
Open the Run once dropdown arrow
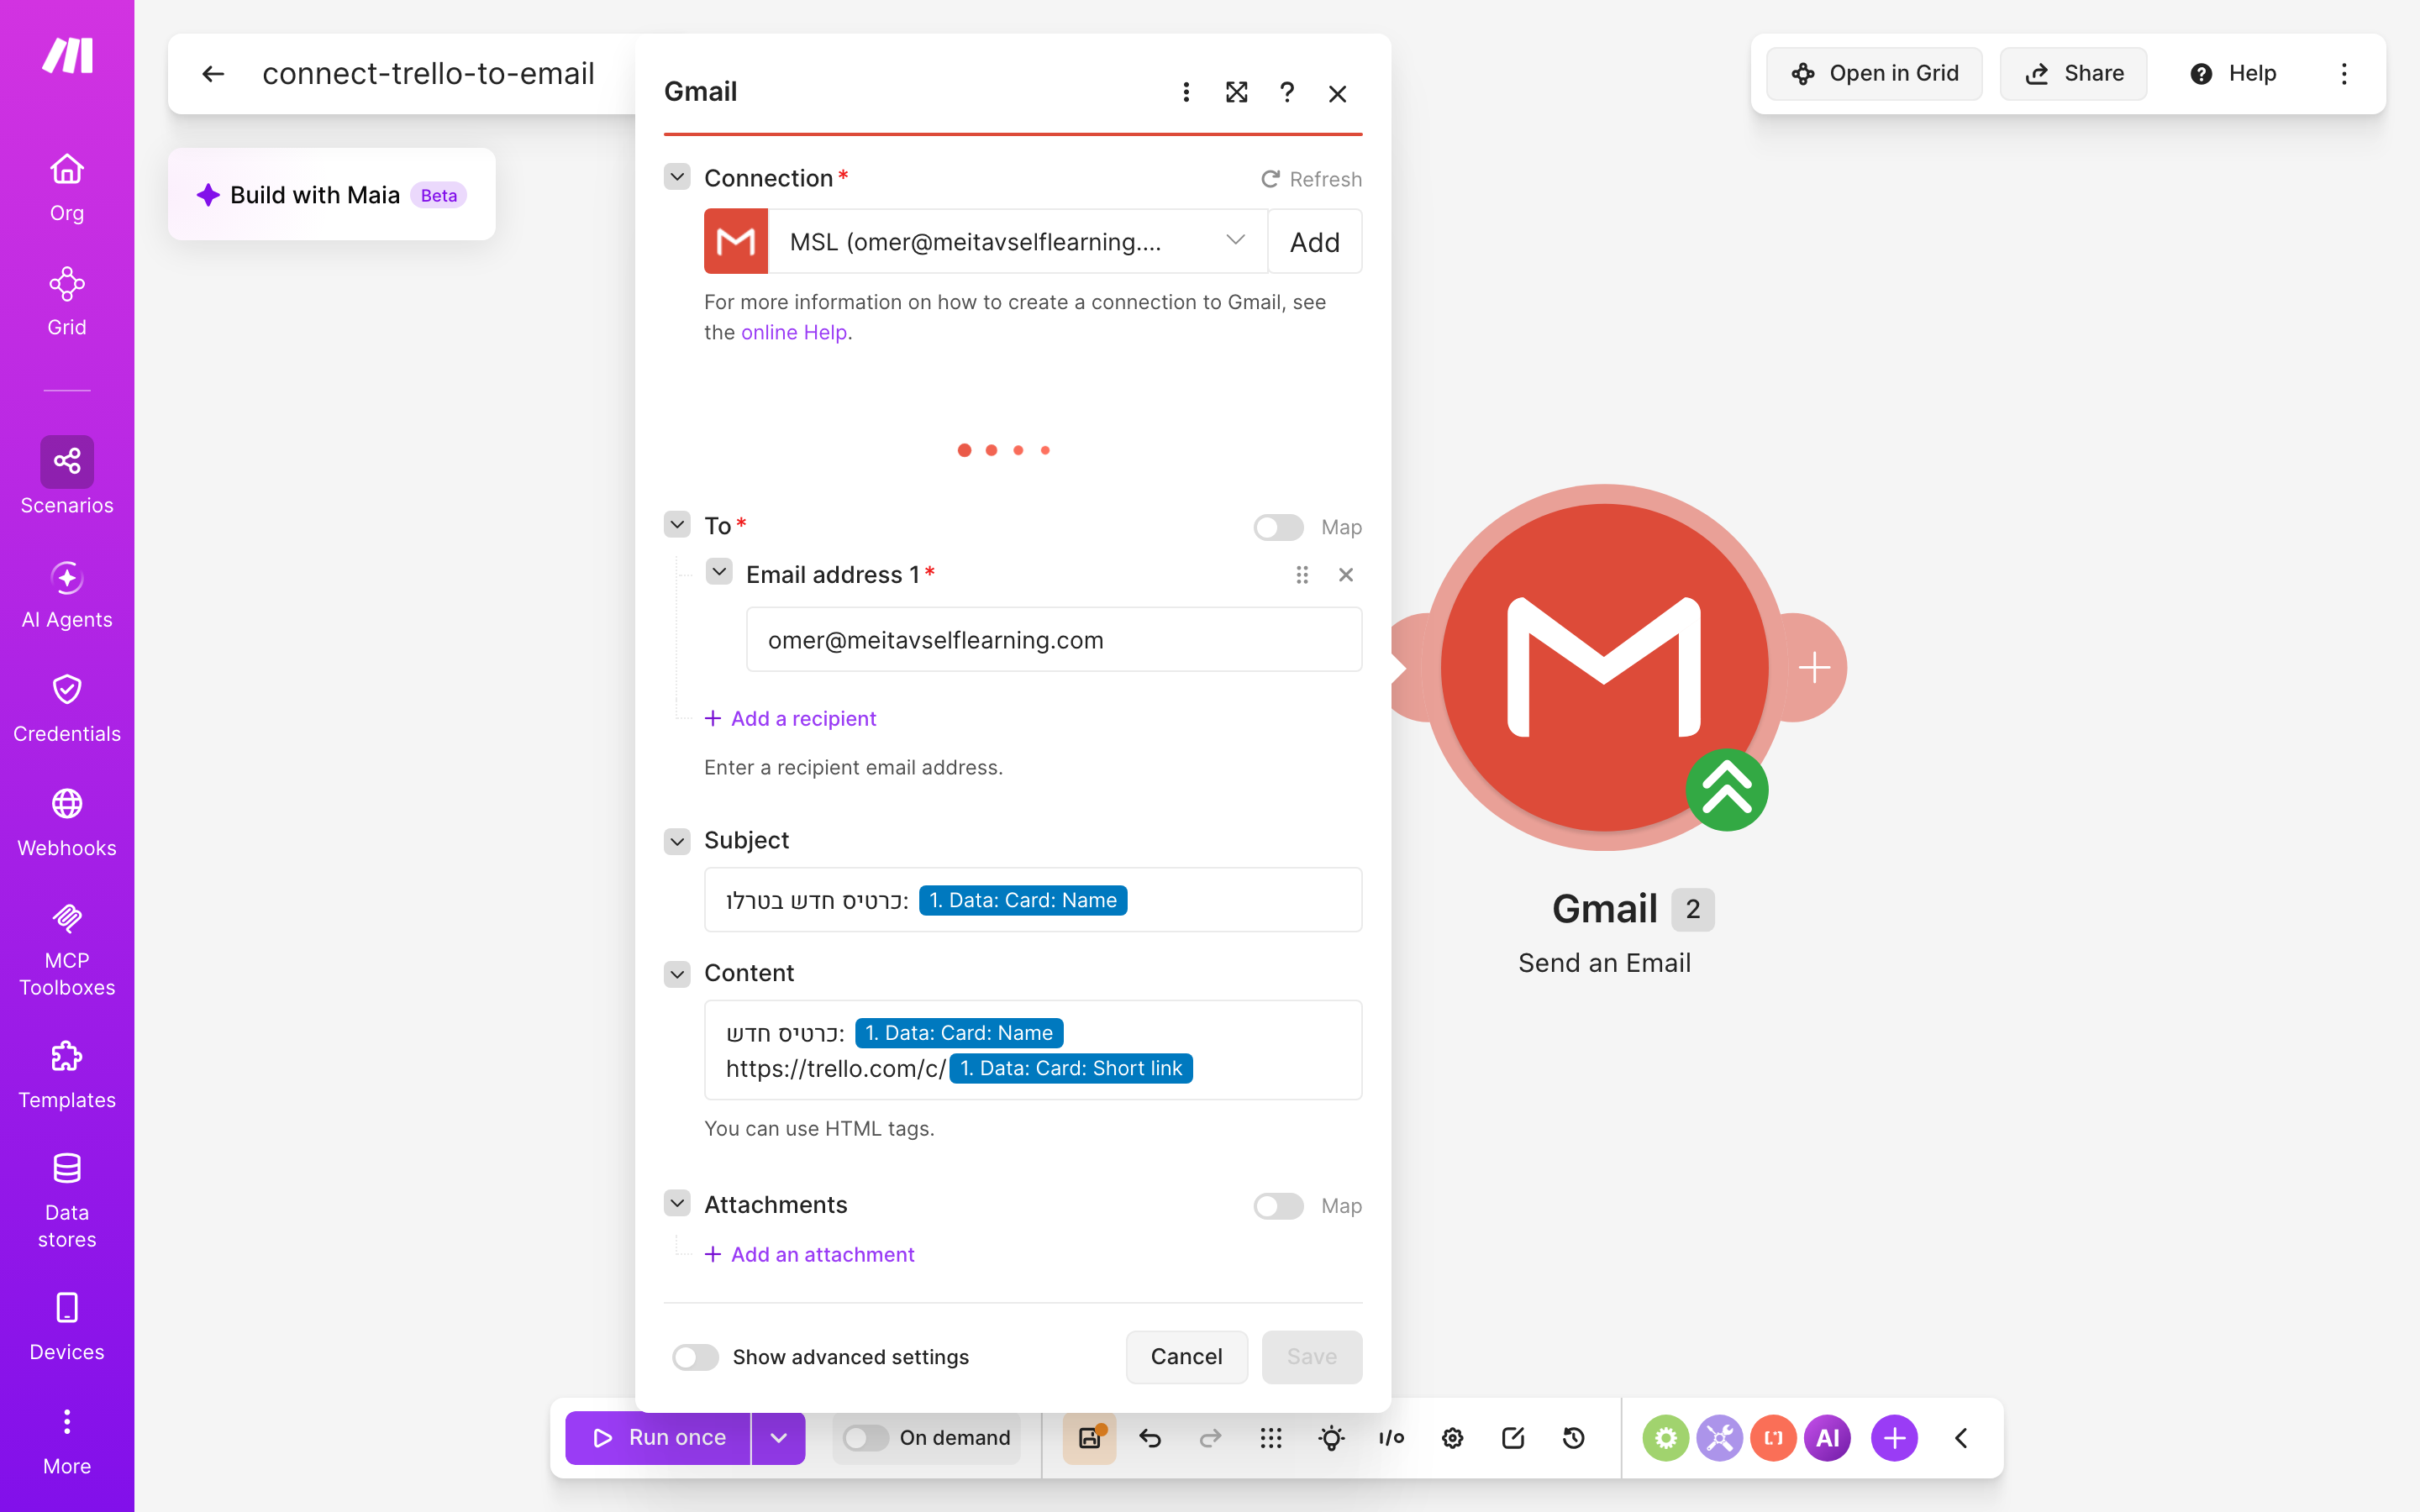(778, 1438)
